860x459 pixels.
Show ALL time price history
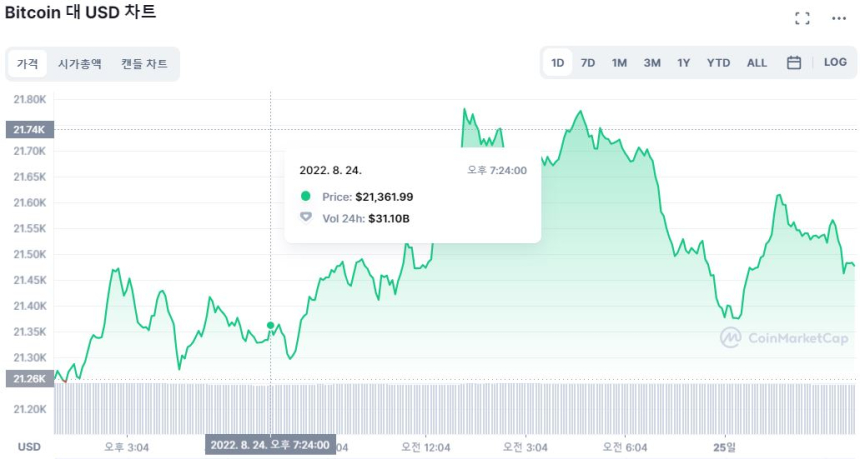(757, 63)
